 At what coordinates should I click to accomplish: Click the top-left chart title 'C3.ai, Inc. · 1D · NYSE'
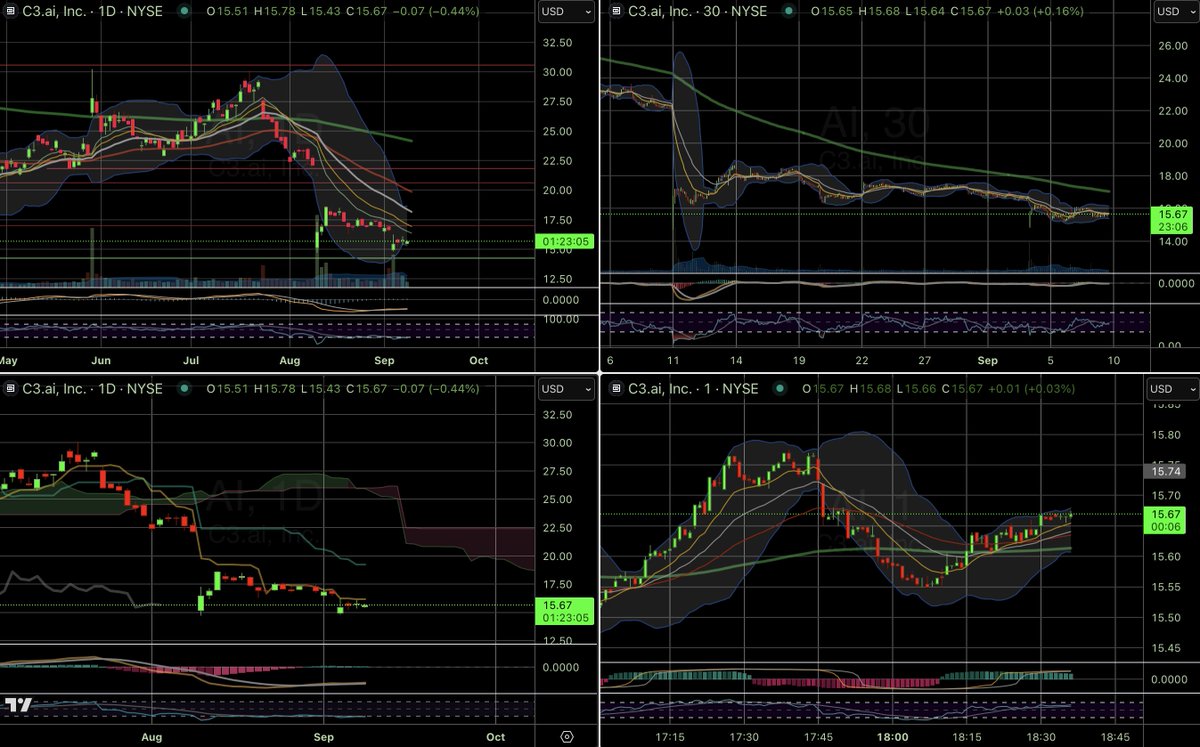click(95, 12)
